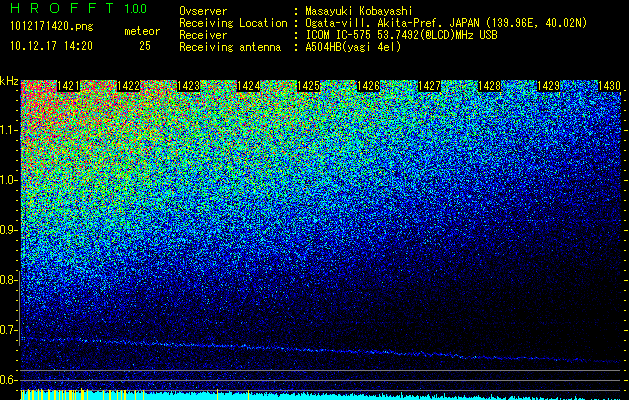Screen dimensions: 629x400
Task: Click the ICOM IC-575 receiver text
Action: pyautogui.click(x=401, y=35)
